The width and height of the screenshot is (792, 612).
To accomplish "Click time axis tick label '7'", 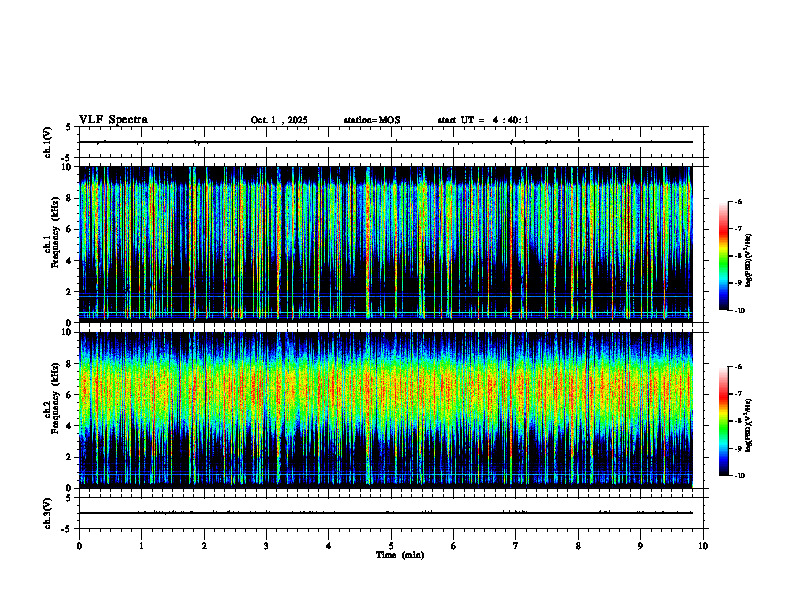I will point(516,546).
